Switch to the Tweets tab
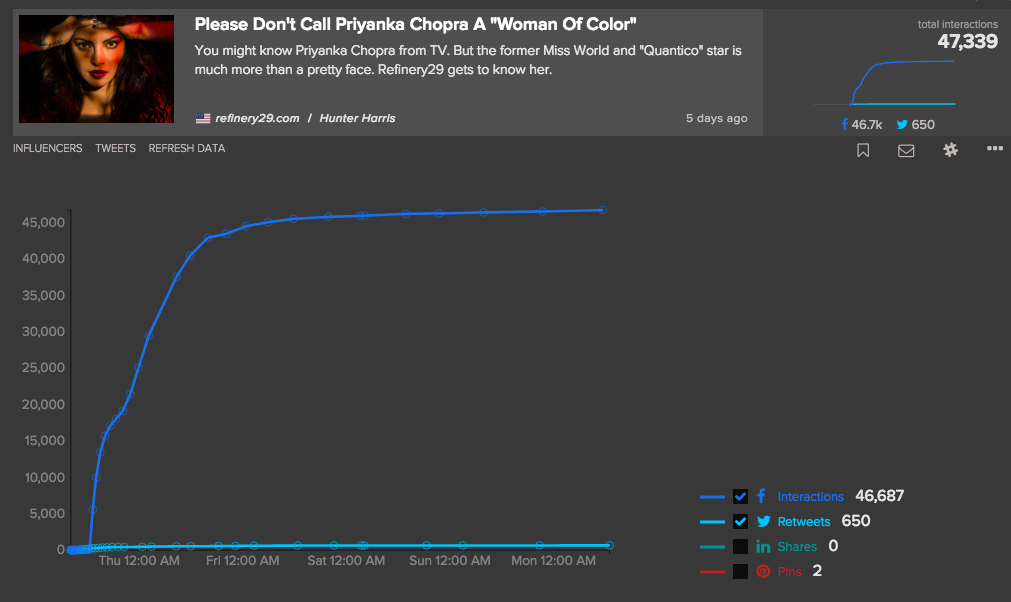The height and width of the screenshot is (602, 1011). [115, 148]
